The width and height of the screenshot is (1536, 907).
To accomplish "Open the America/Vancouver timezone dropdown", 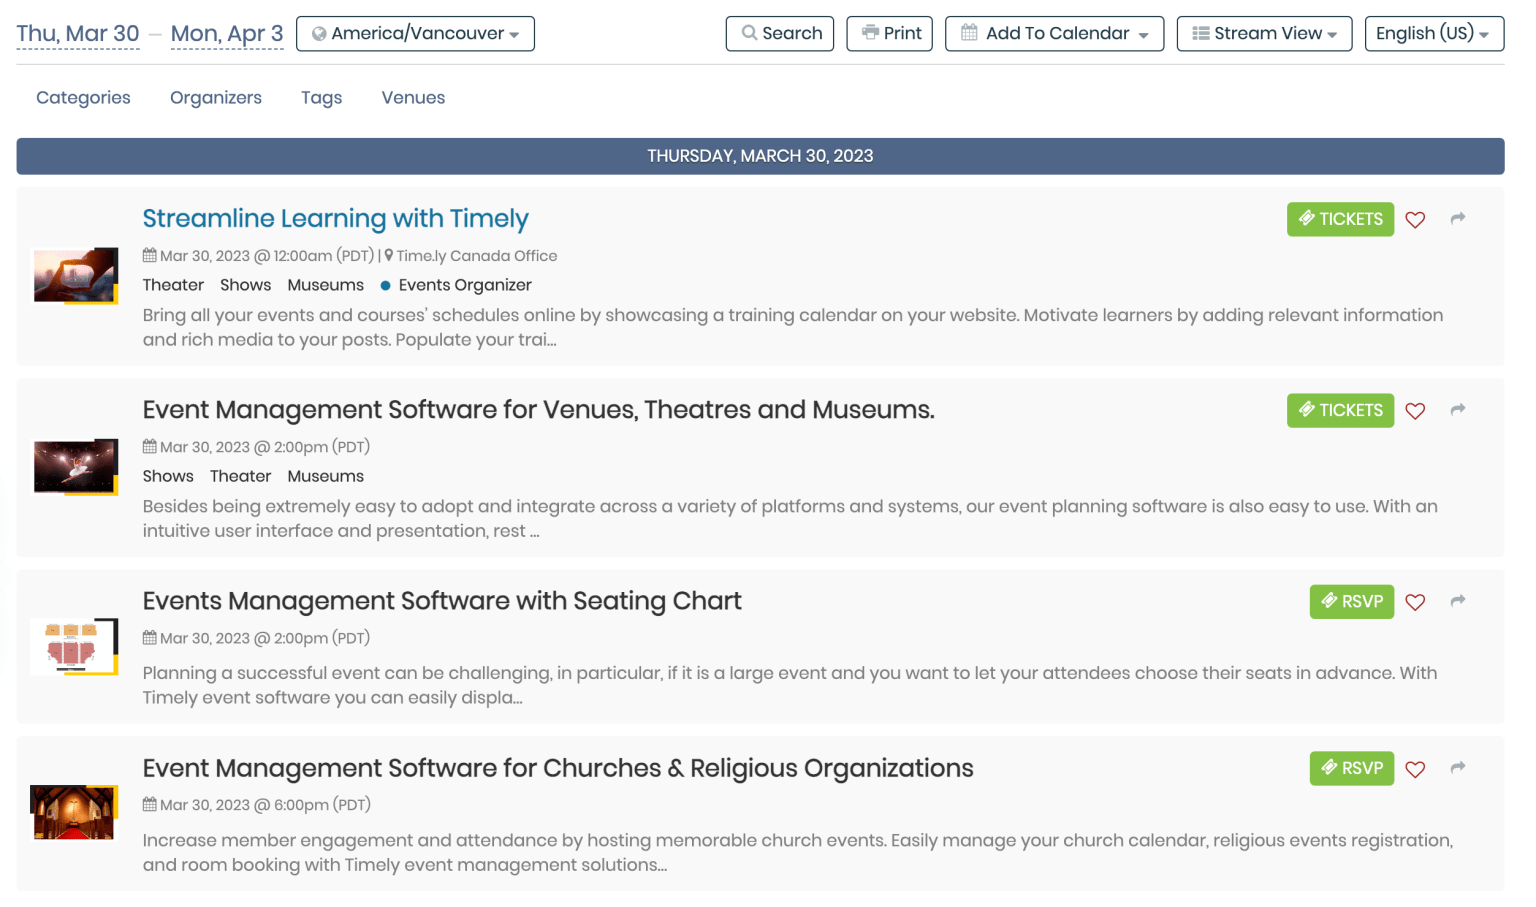I will 415,34.
